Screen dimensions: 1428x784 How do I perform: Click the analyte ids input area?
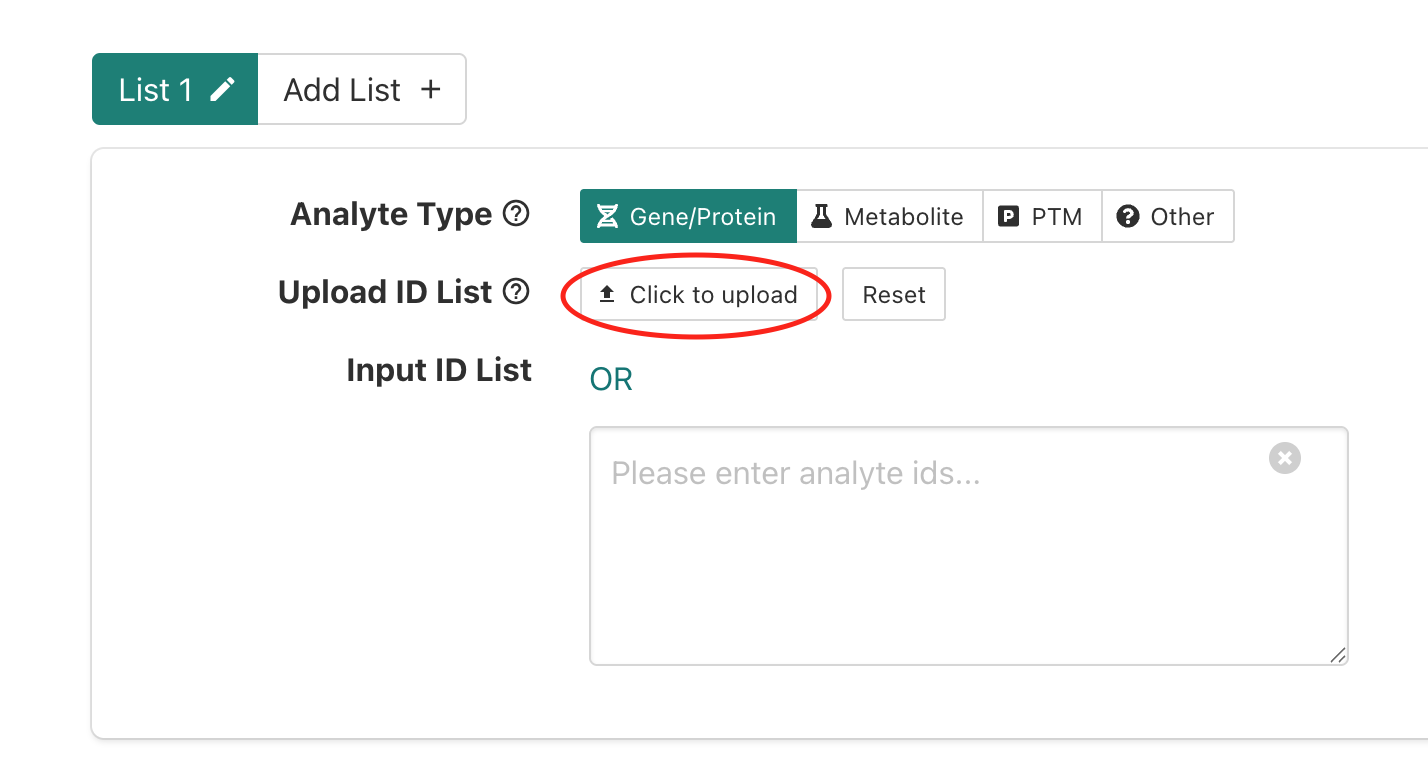pyautogui.click(x=968, y=545)
